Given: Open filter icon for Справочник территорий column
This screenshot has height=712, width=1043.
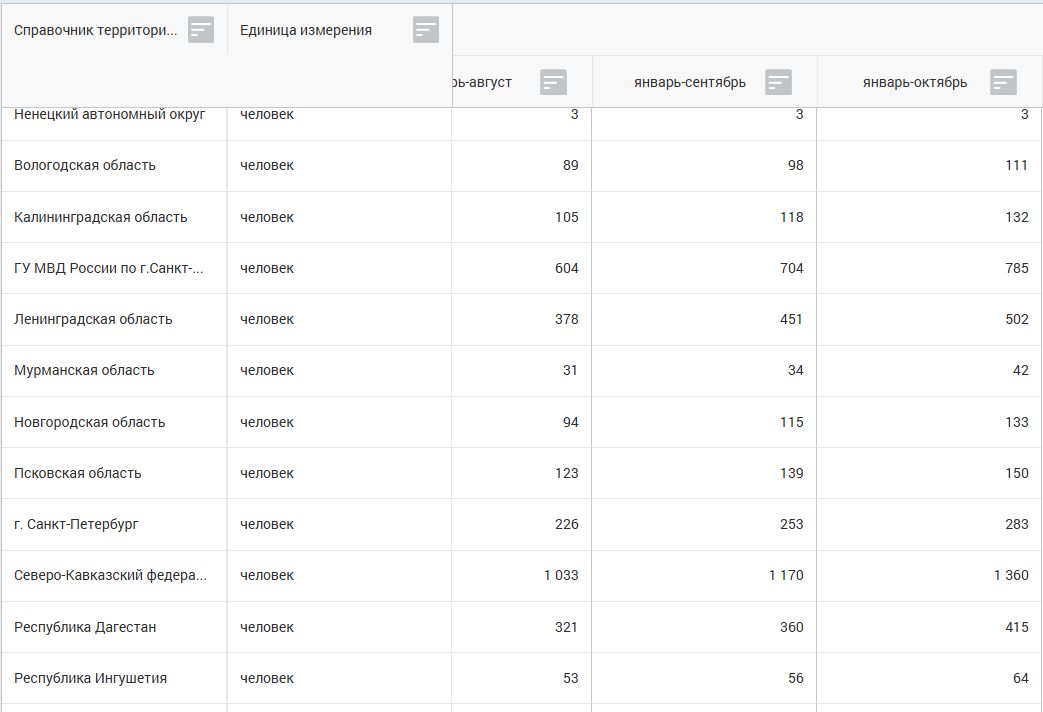Looking at the screenshot, I should tap(201, 30).
